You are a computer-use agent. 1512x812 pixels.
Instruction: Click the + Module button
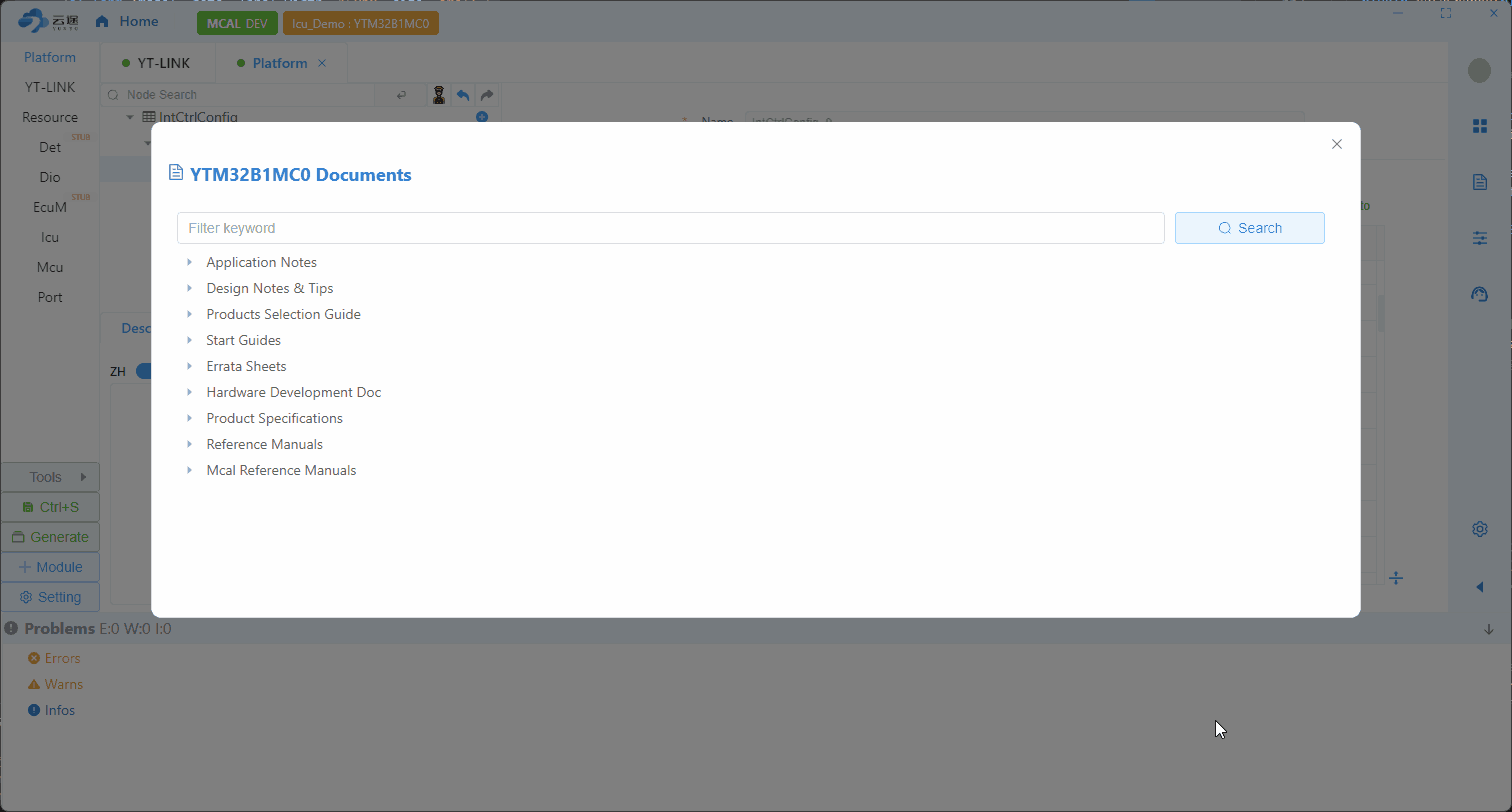(50, 567)
